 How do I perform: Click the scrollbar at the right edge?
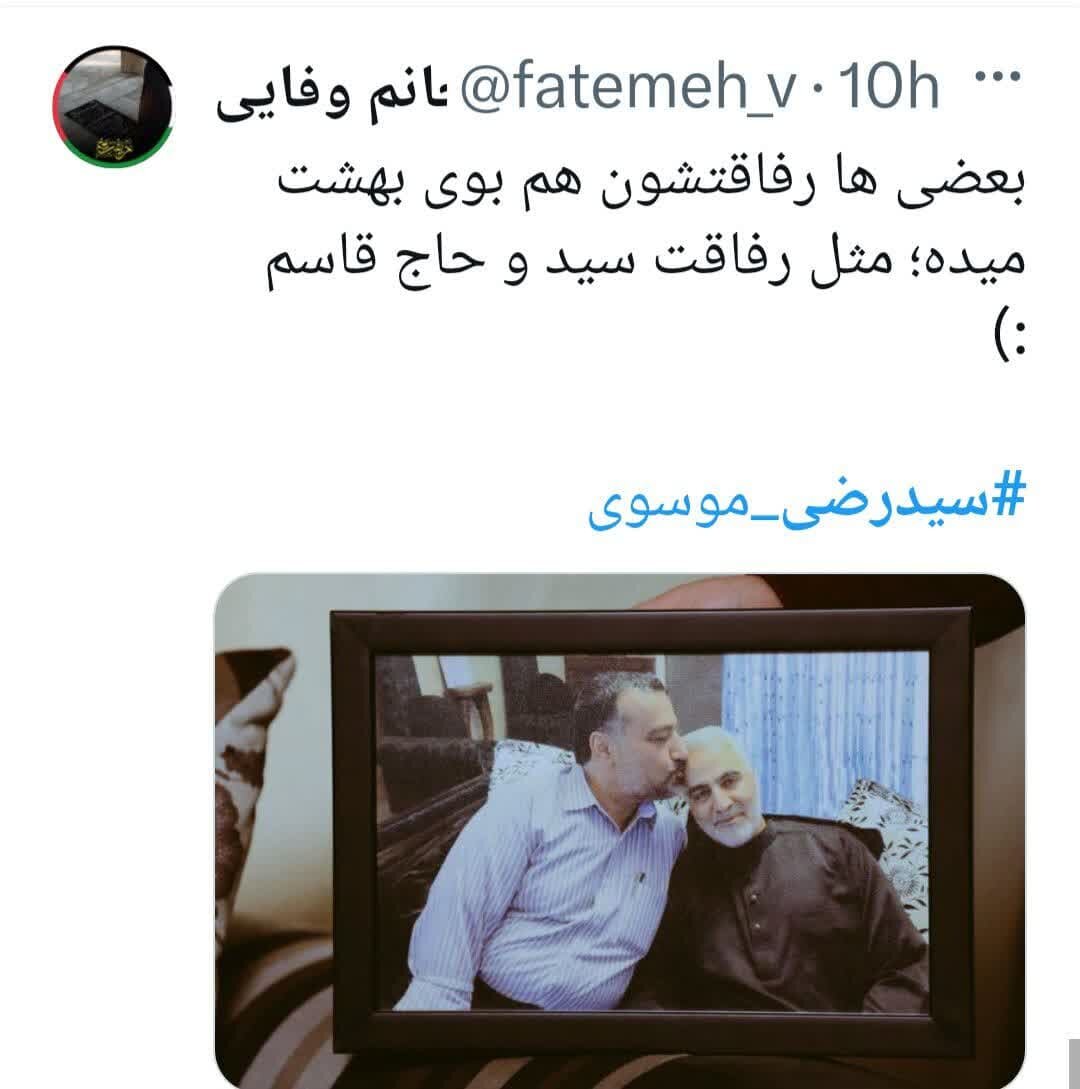[x=1073, y=1063]
